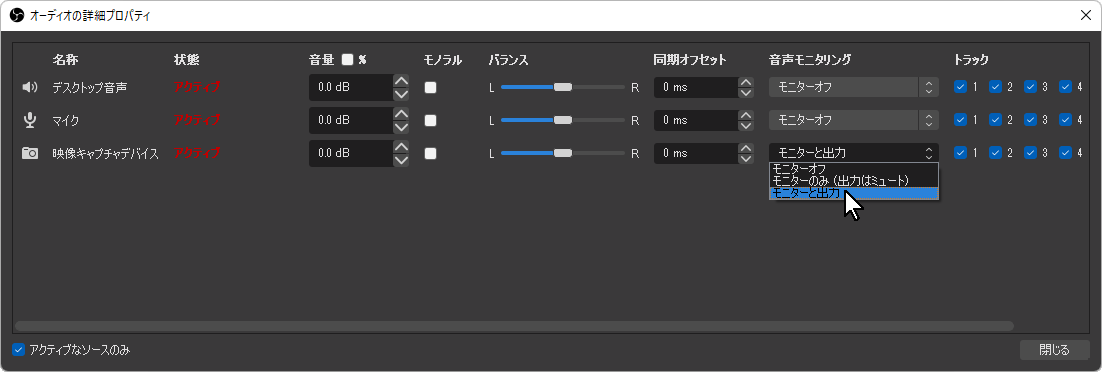Uncheck track 1 for デスクトップ音声
This screenshot has height=372, width=1102.
960,87
